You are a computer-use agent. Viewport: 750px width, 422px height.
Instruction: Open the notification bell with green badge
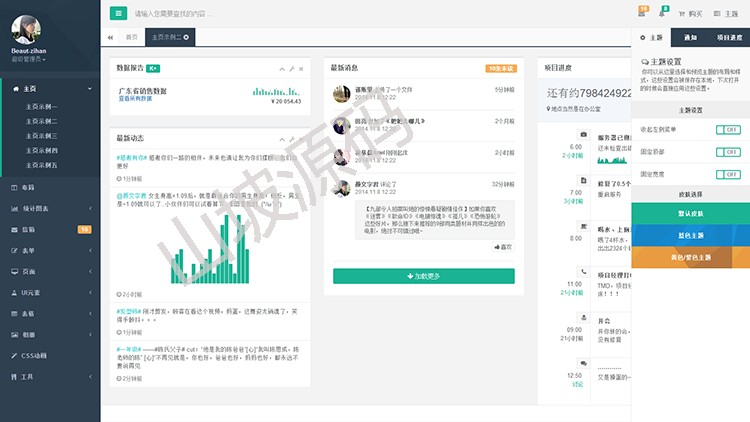662,13
